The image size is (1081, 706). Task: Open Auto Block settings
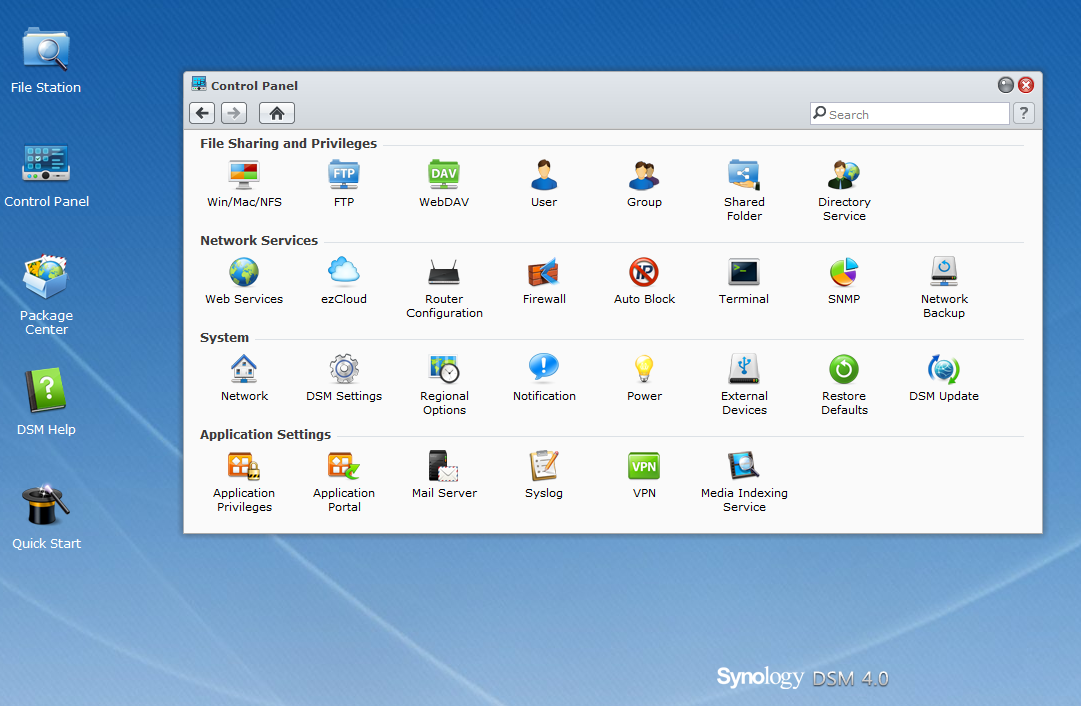[644, 281]
